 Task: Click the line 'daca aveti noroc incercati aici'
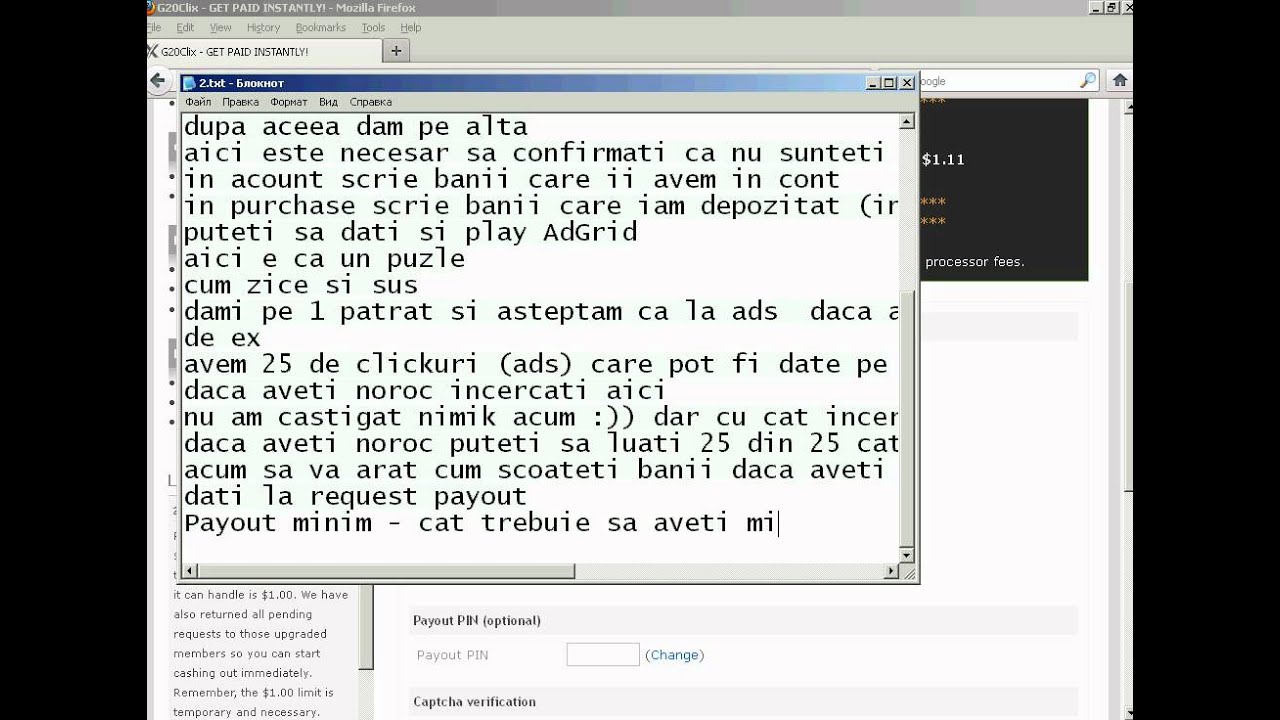[x=425, y=391]
